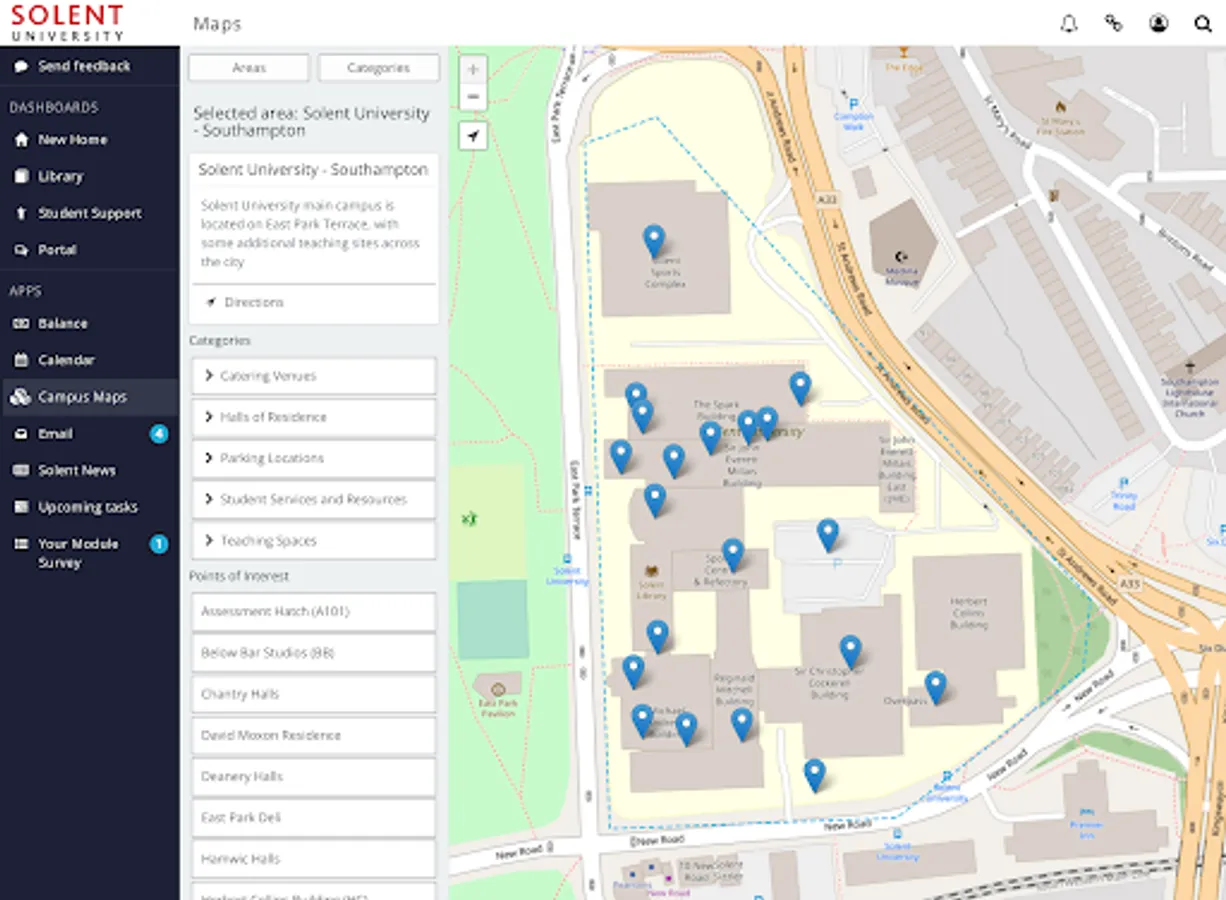Image resolution: width=1226 pixels, height=900 pixels.
Task: Click the Compton Walk parking symbol
Action: point(853,104)
